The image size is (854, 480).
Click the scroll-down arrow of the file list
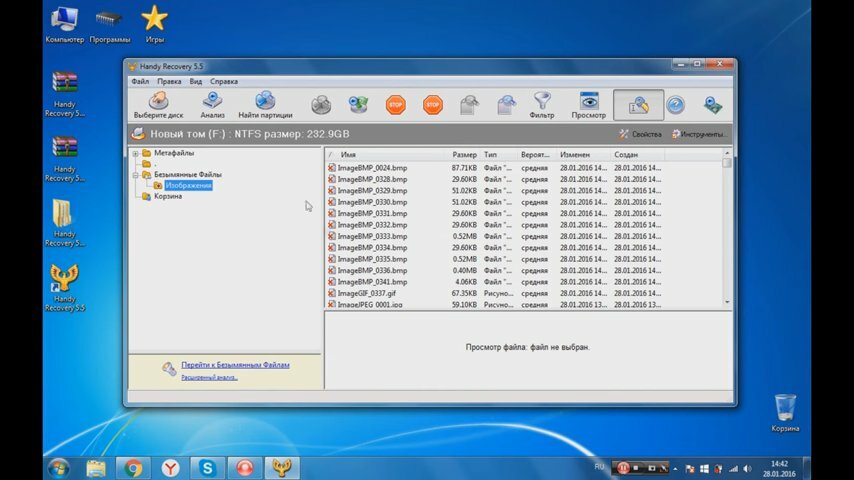click(x=727, y=302)
